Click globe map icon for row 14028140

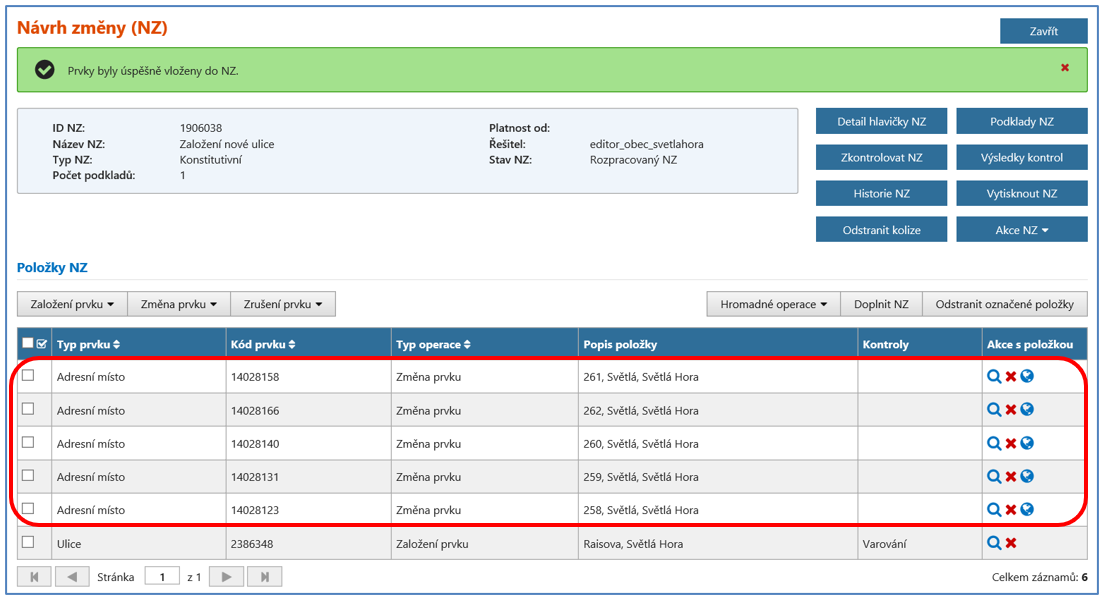[1027, 443]
